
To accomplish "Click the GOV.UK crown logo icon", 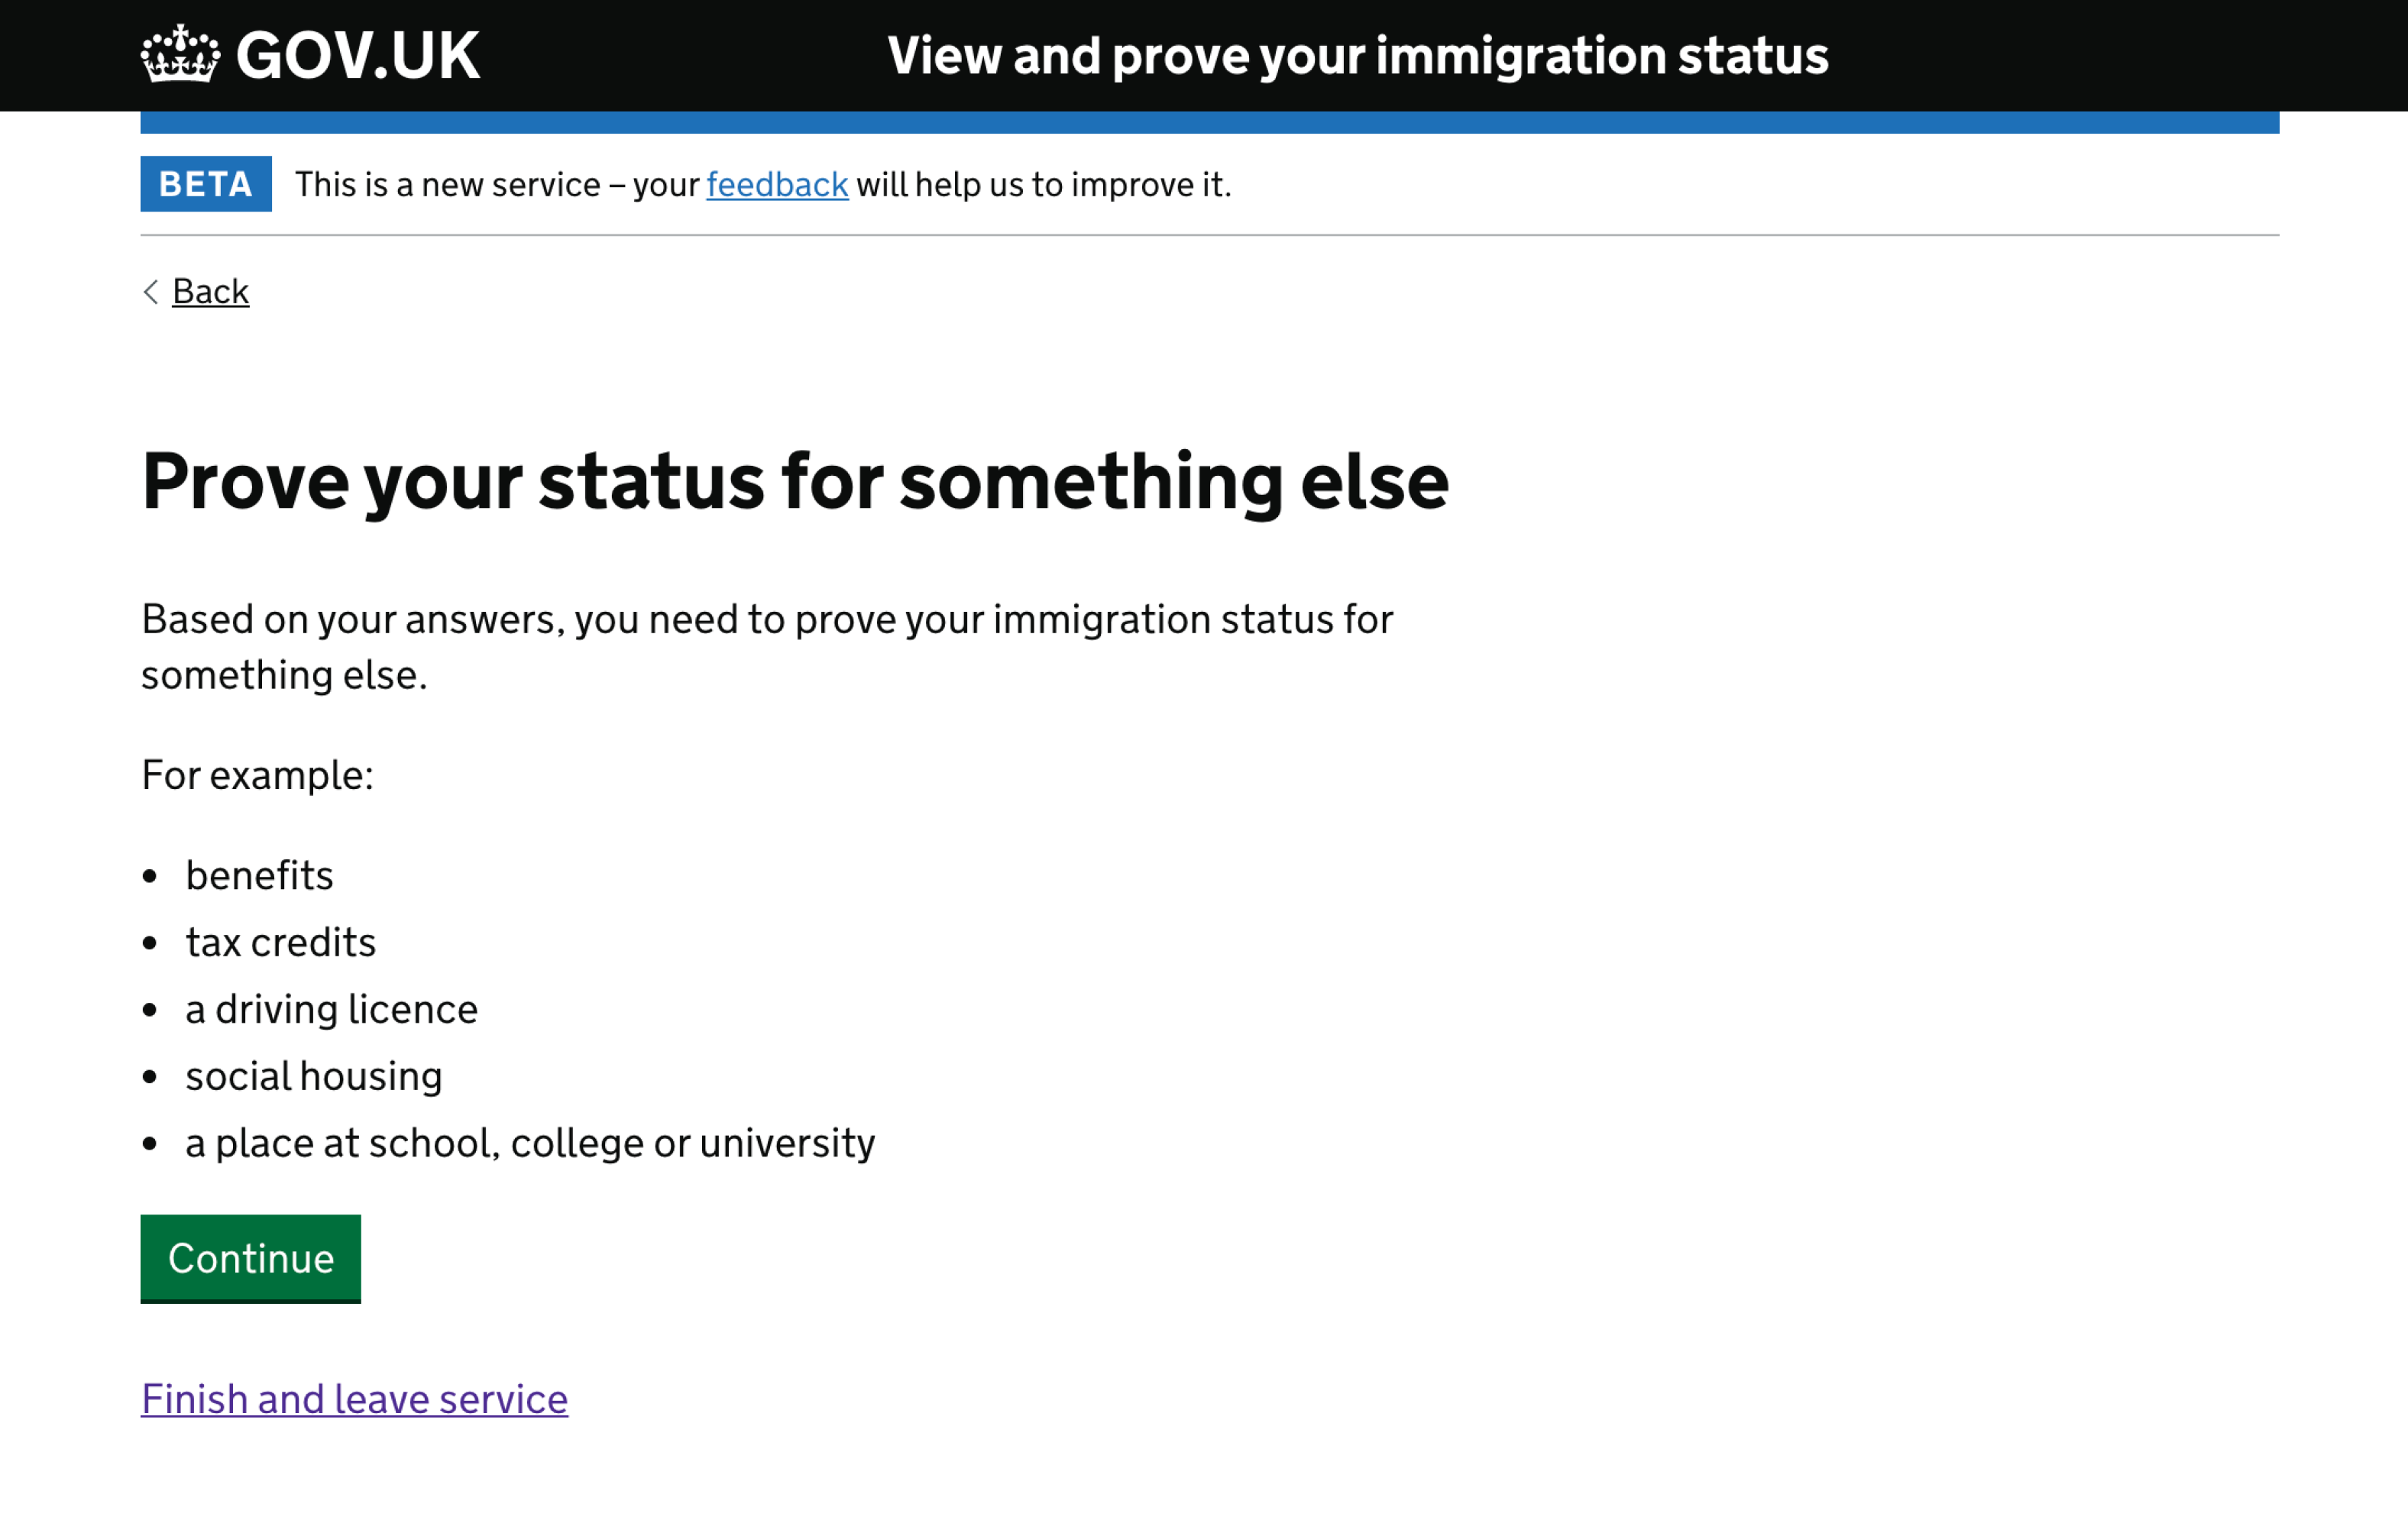I will click(x=180, y=54).
